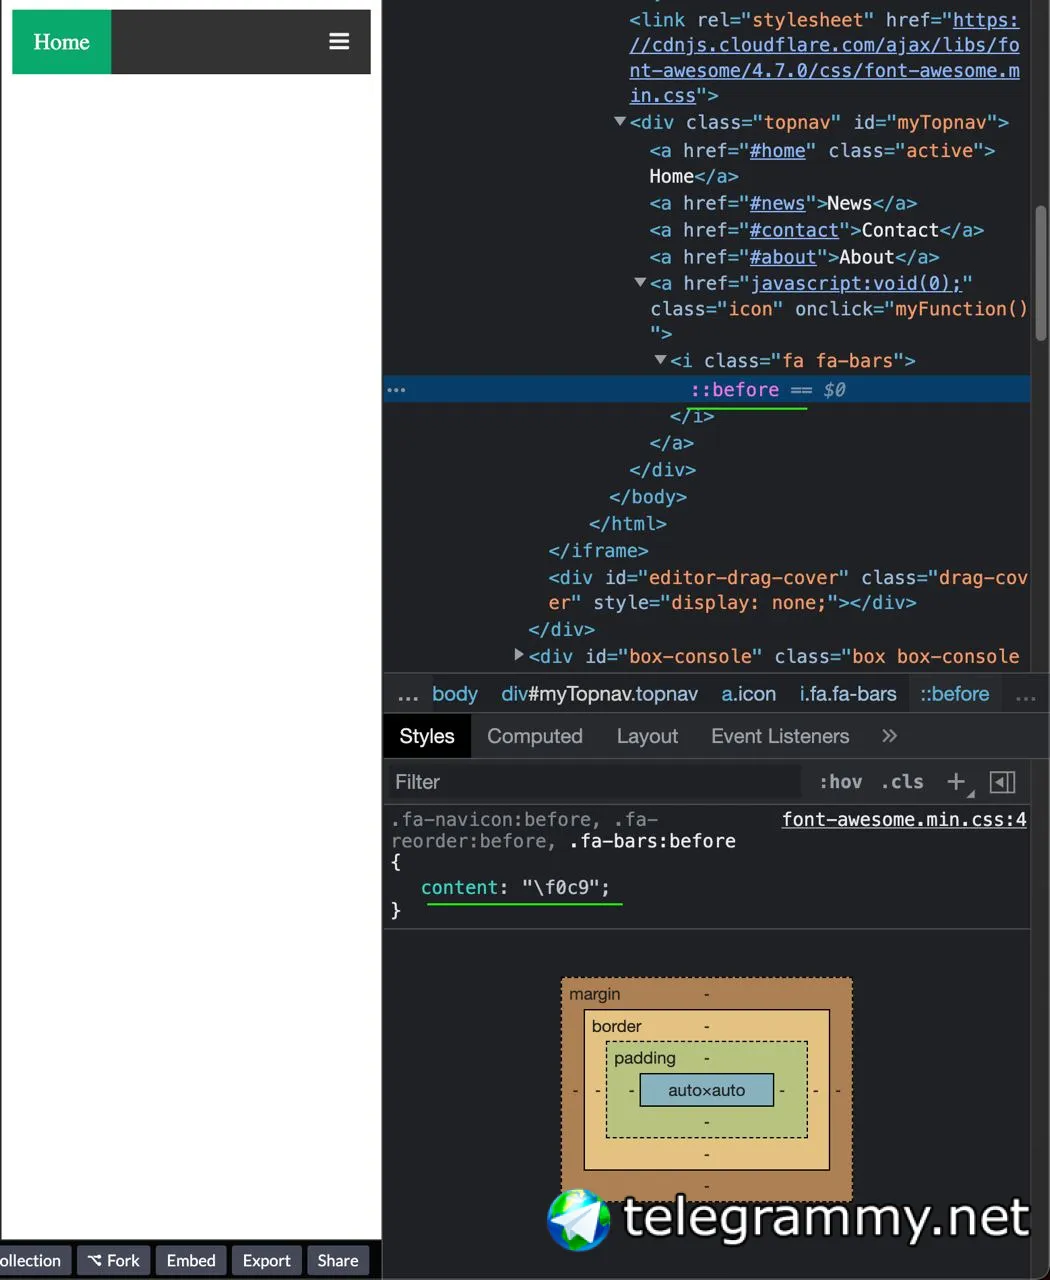Add a new style rule with plus
This screenshot has height=1280, width=1050.
pos(956,782)
